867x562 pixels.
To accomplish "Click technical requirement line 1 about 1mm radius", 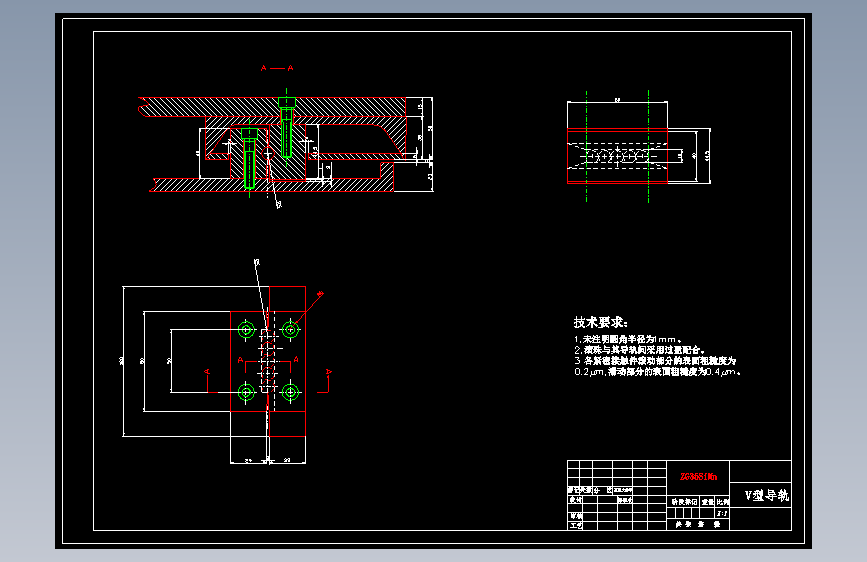I will pos(628,339).
